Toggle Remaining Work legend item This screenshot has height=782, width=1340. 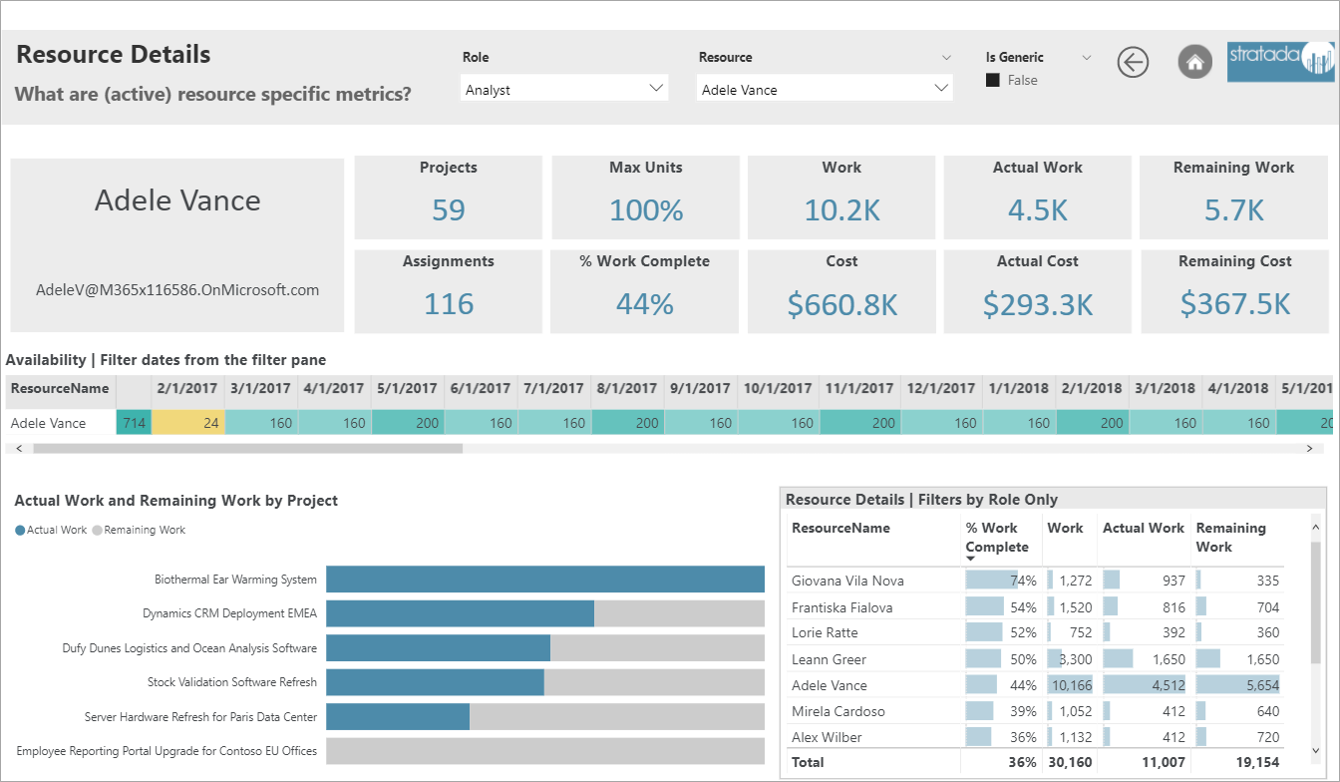138,530
